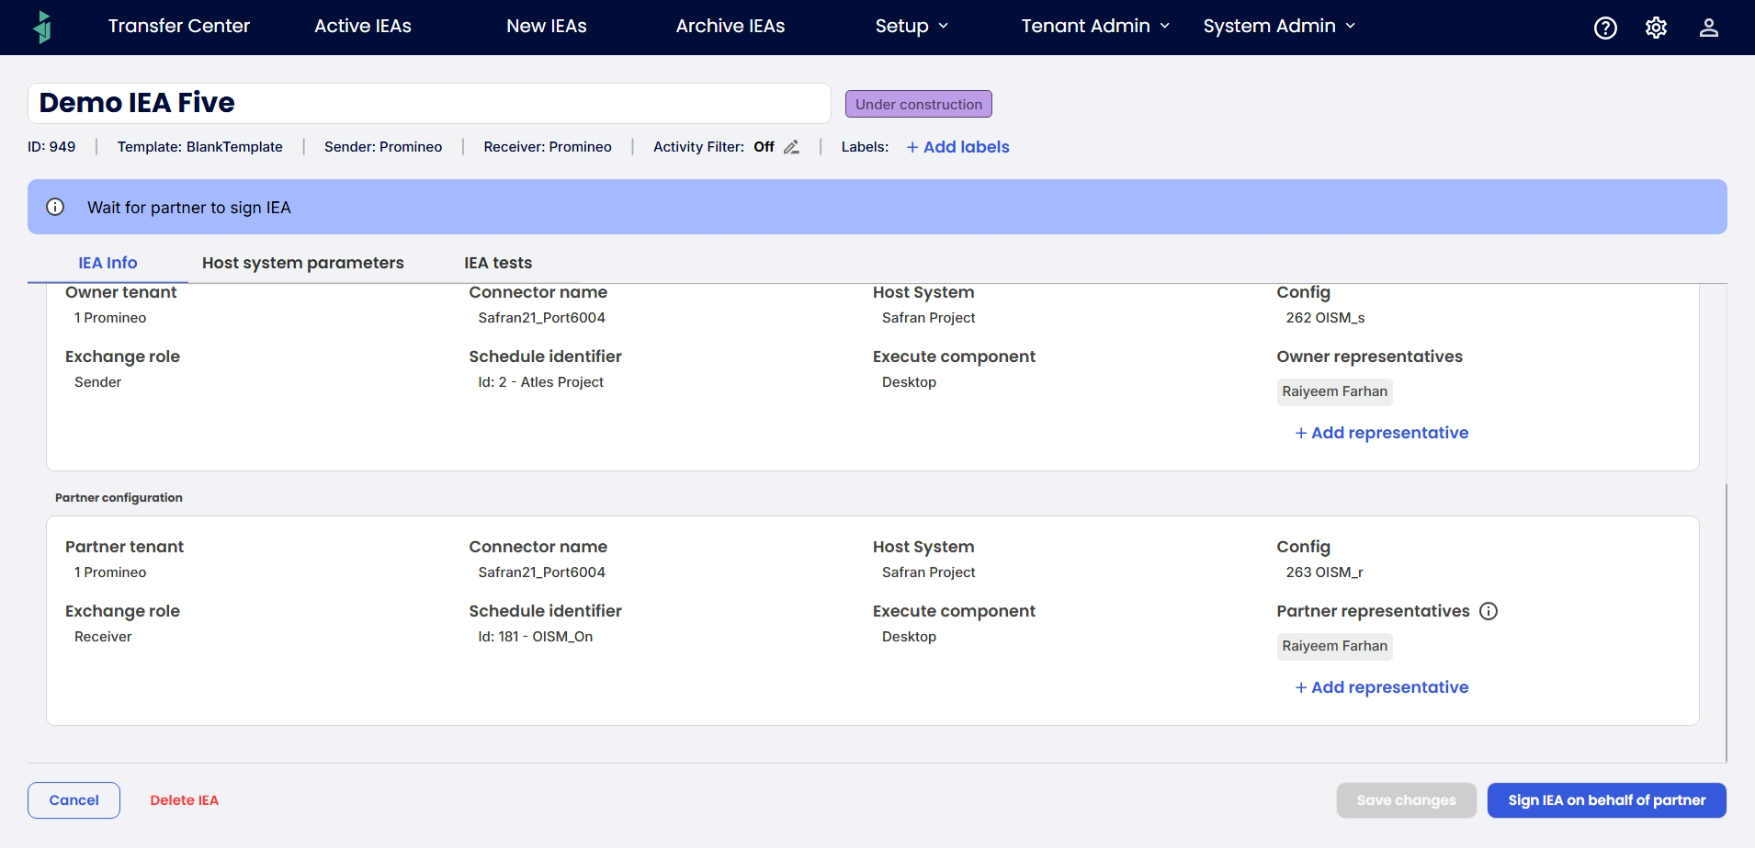Switch to IEA tests tab
The image size is (1755, 848).
[x=498, y=263]
